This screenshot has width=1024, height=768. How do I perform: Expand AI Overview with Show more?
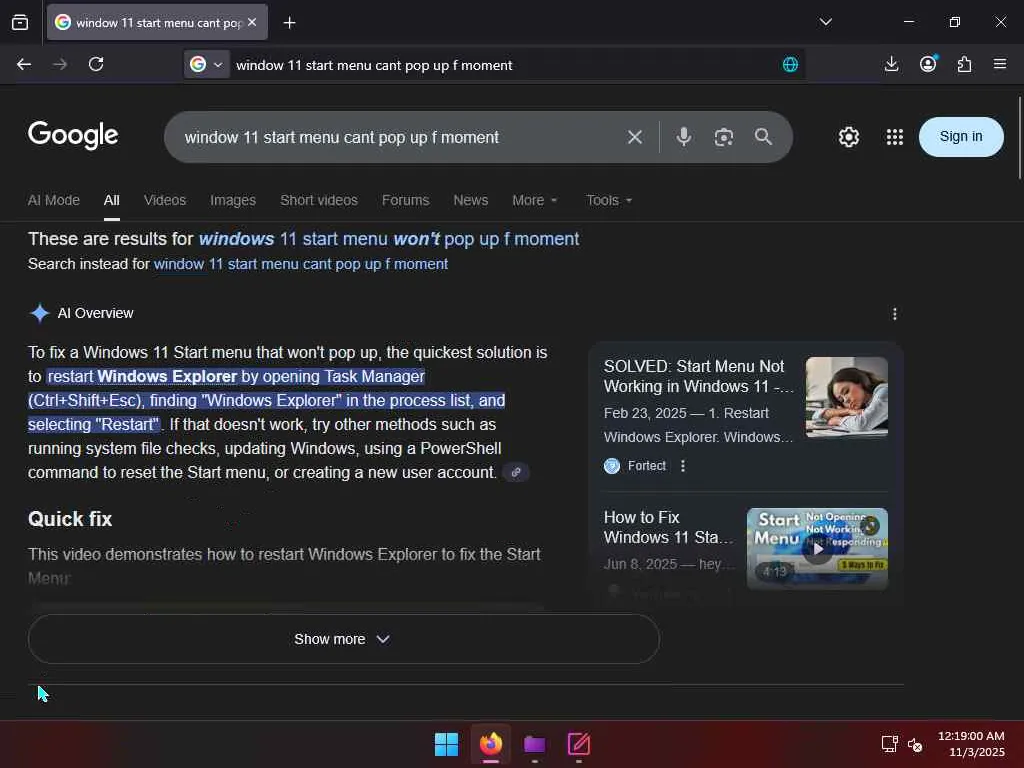point(344,639)
